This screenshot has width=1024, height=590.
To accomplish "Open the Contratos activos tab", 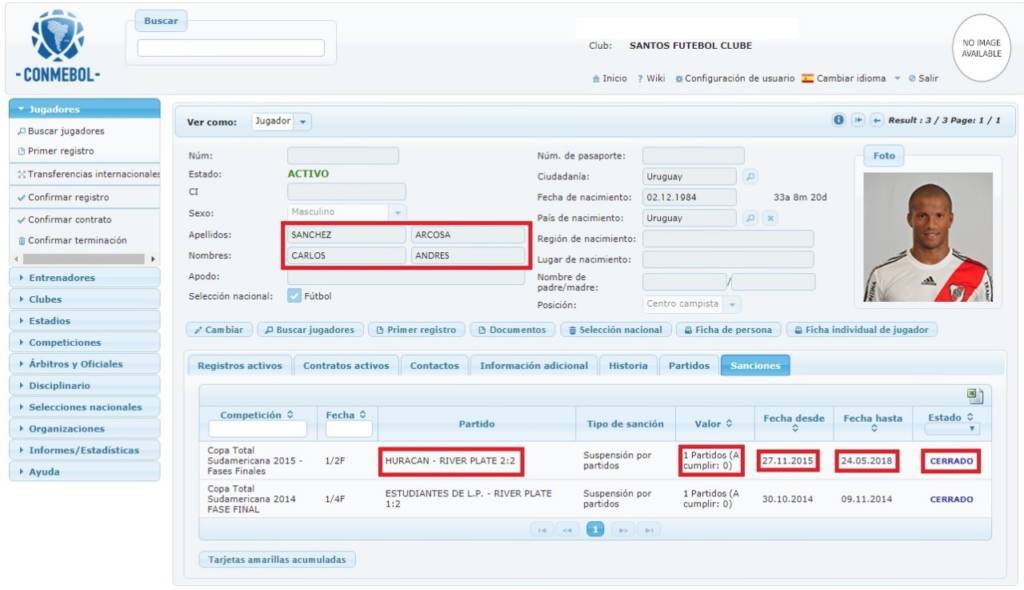I will [346, 366].
